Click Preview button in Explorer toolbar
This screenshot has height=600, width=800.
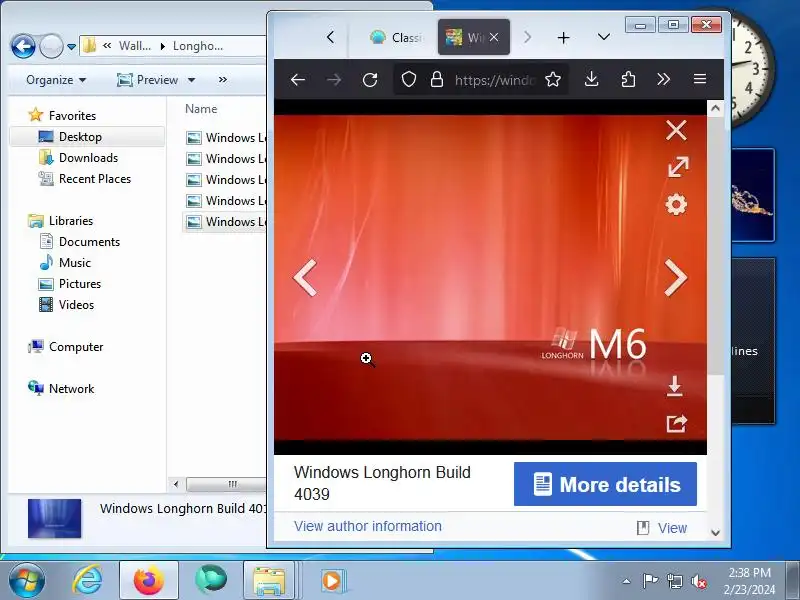(147, 80)
